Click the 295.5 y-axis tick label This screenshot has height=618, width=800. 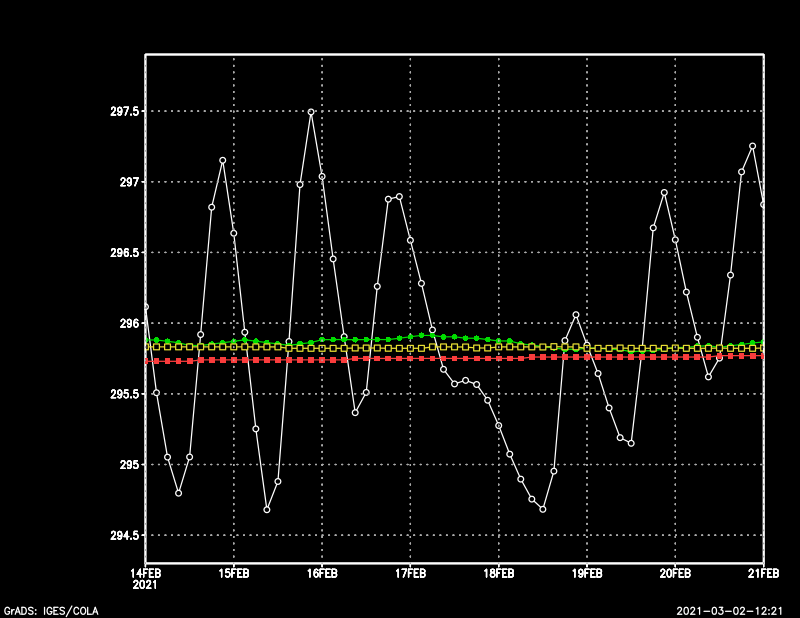point(124,395)
